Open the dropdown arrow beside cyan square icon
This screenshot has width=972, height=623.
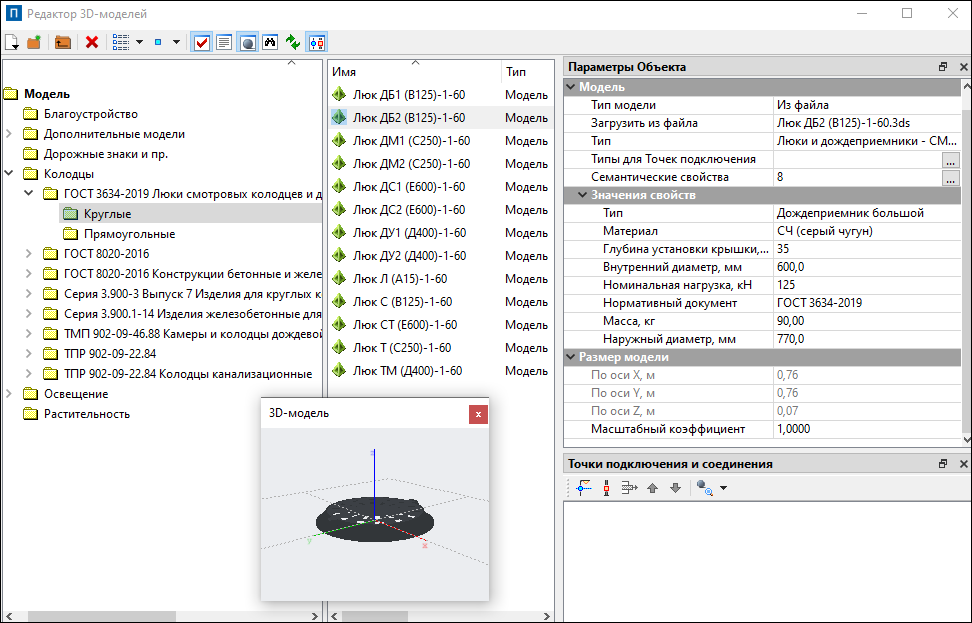point(177,42)
